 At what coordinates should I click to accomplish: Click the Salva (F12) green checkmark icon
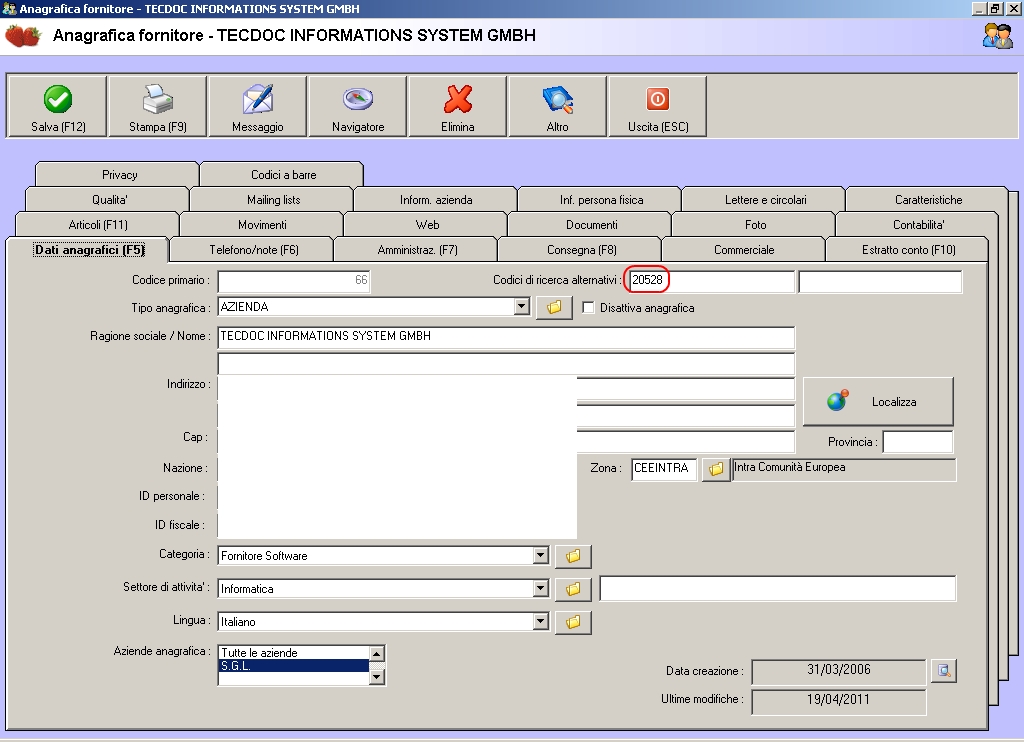[58, 100]
